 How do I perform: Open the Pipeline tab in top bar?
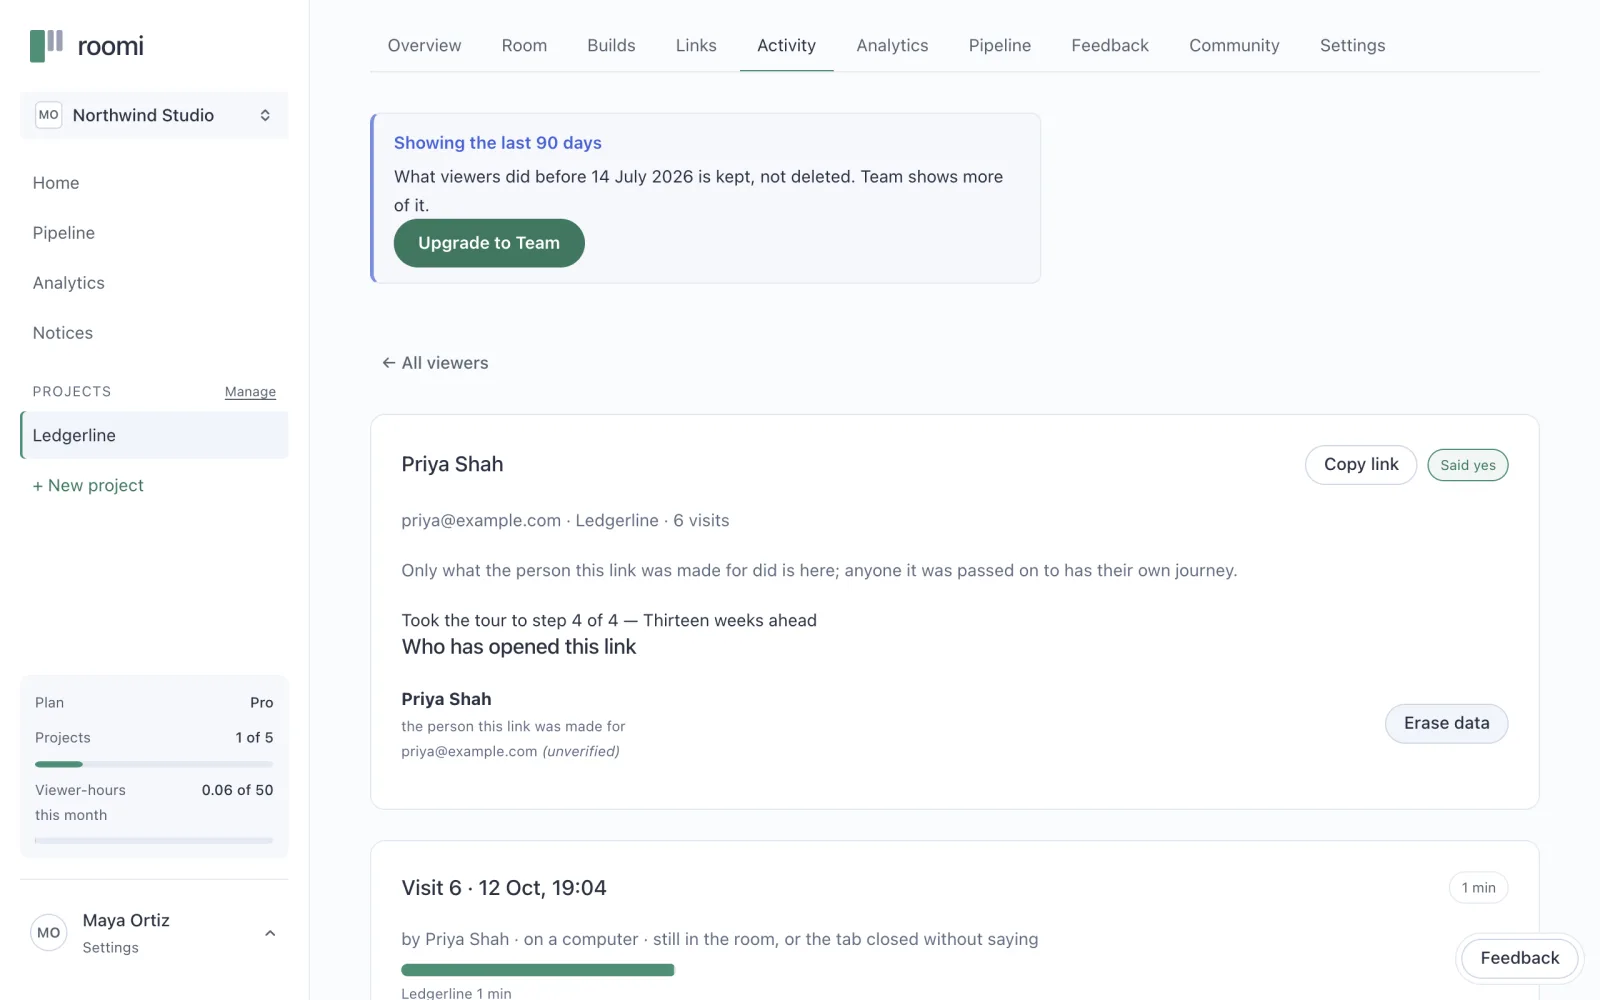click(1000, 45)
